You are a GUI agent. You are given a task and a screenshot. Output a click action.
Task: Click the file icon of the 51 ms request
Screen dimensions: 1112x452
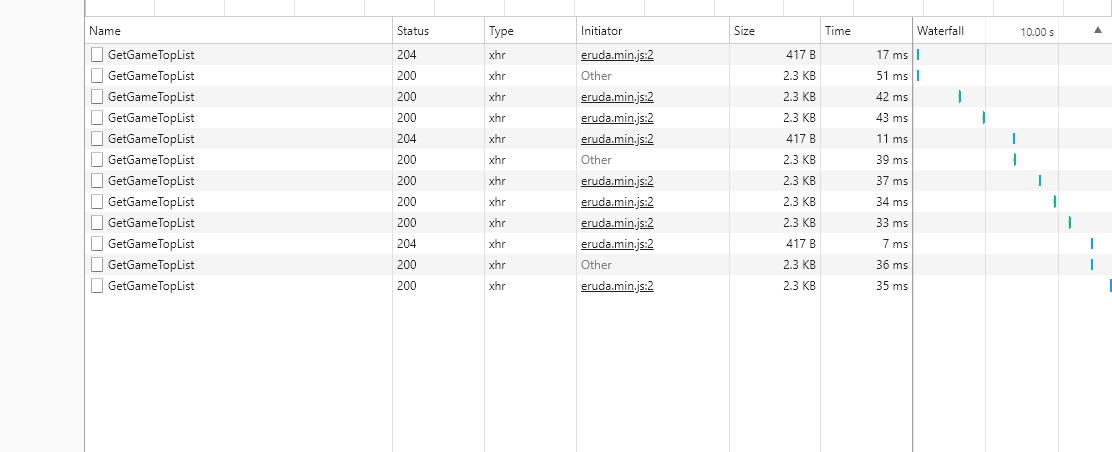[x=97, y=75]
